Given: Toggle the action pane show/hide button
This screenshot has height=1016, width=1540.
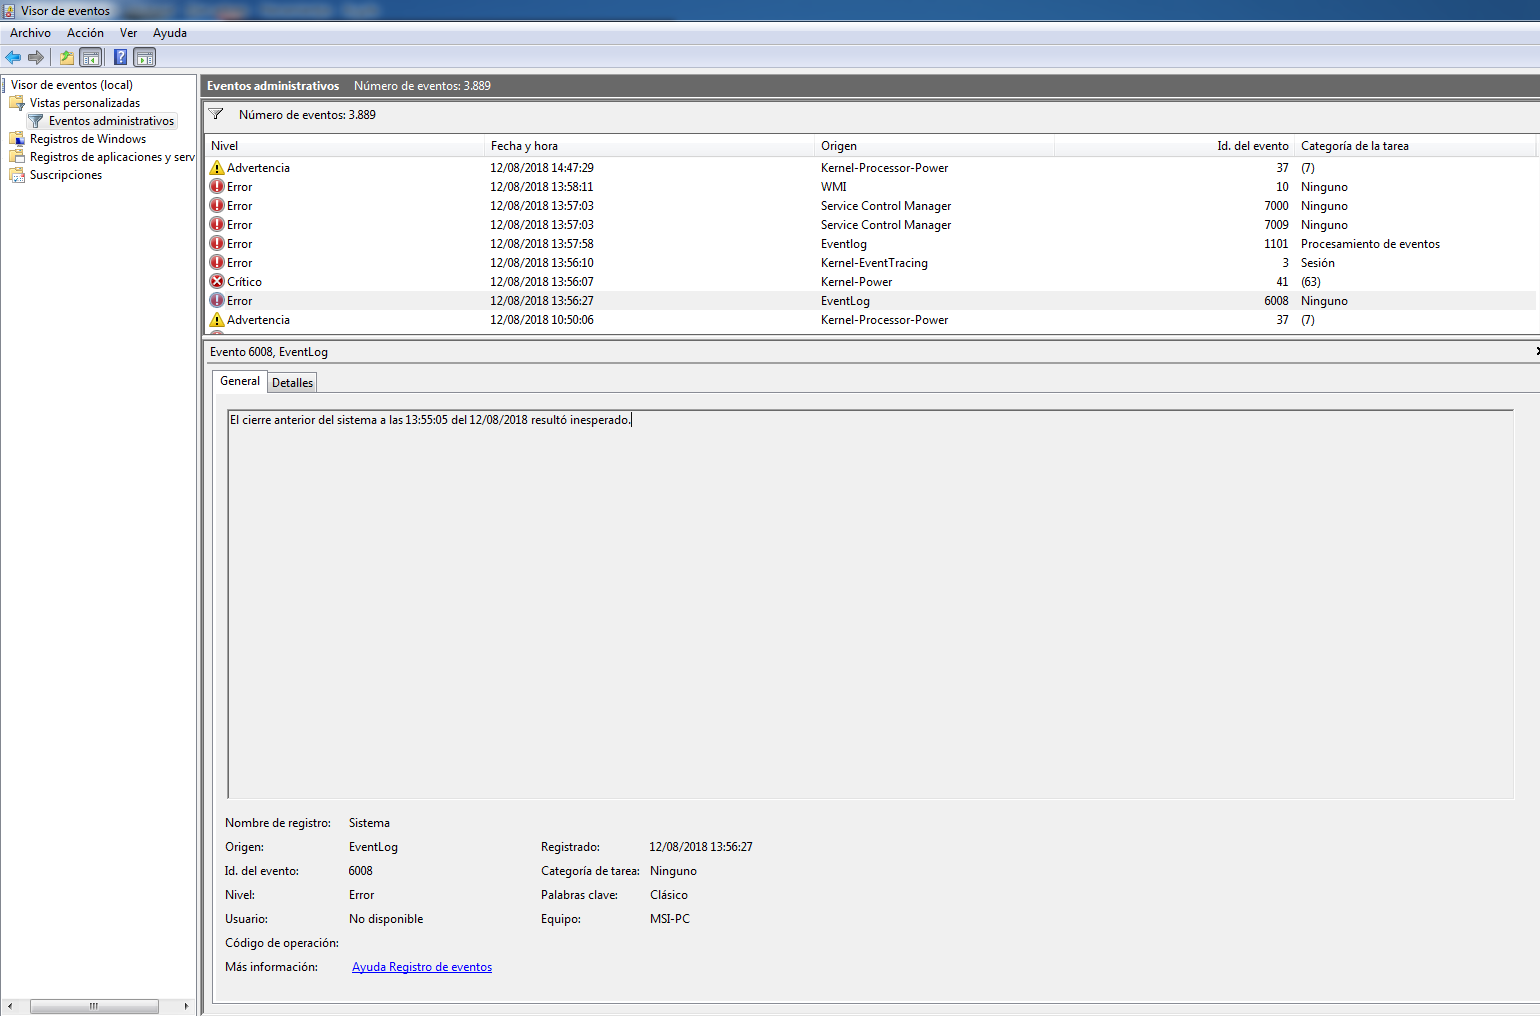Looking at the screenshot, I should [145, 57].
